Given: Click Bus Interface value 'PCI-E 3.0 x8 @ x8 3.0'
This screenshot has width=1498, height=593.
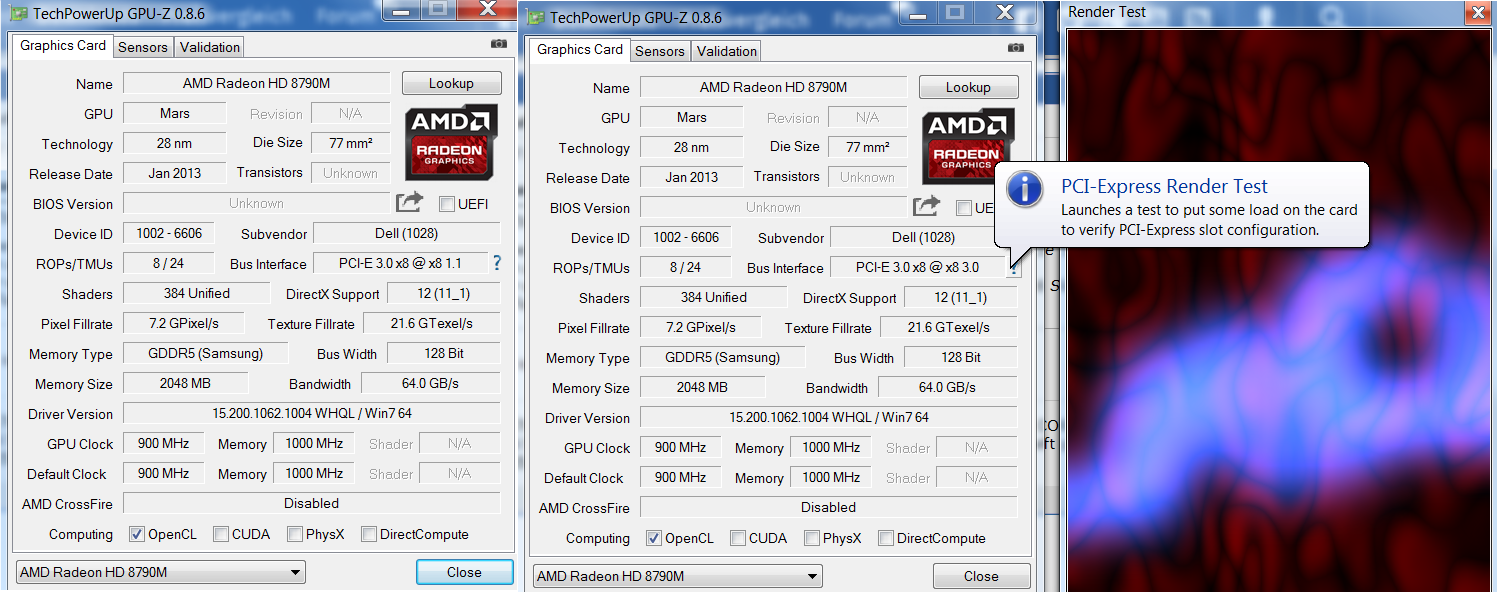Looking at the screenshot, I should pyautogui.click(x=918, y=267).
